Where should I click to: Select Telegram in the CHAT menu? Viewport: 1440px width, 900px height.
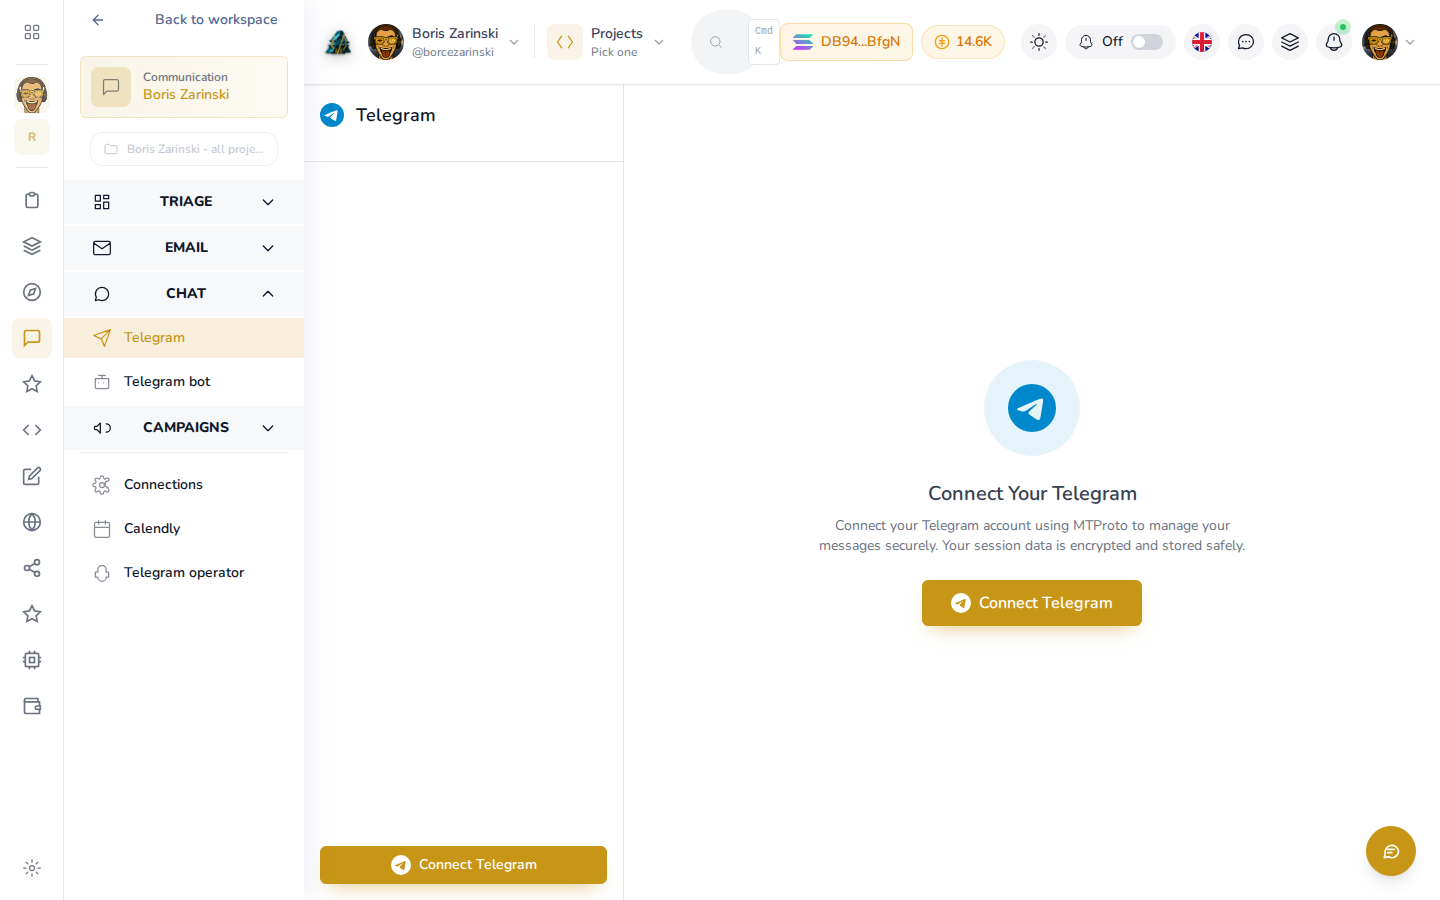click(x=184, y=338)
